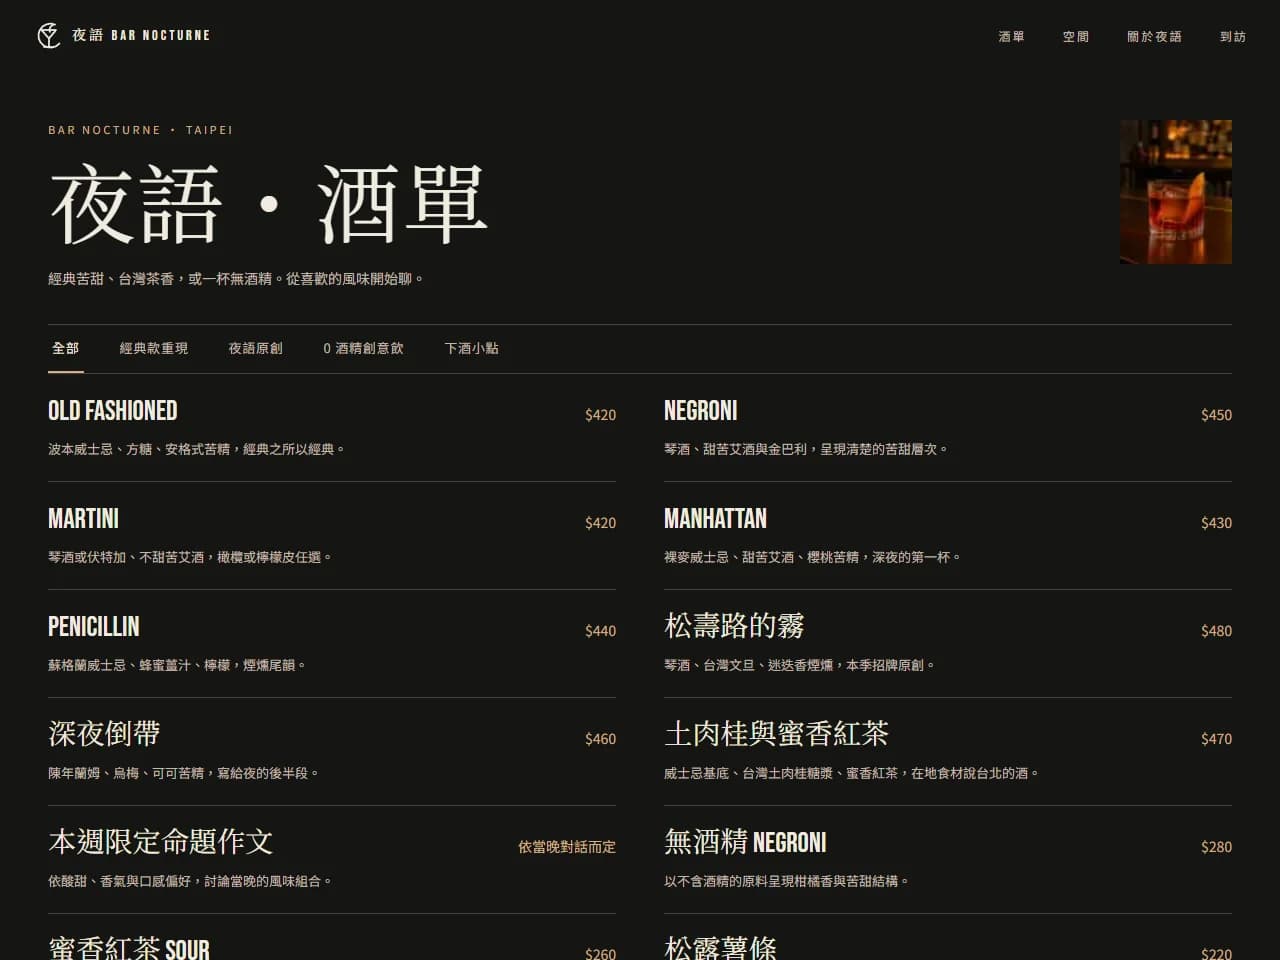The image size is (1280, 960).
Task: Click the 松壽路的霧 item title
Action: pyautogui.click(x=734, y=626)
